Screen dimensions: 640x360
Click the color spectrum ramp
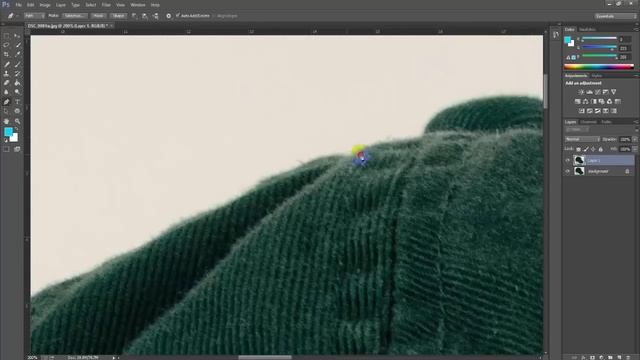click(599, 67)
